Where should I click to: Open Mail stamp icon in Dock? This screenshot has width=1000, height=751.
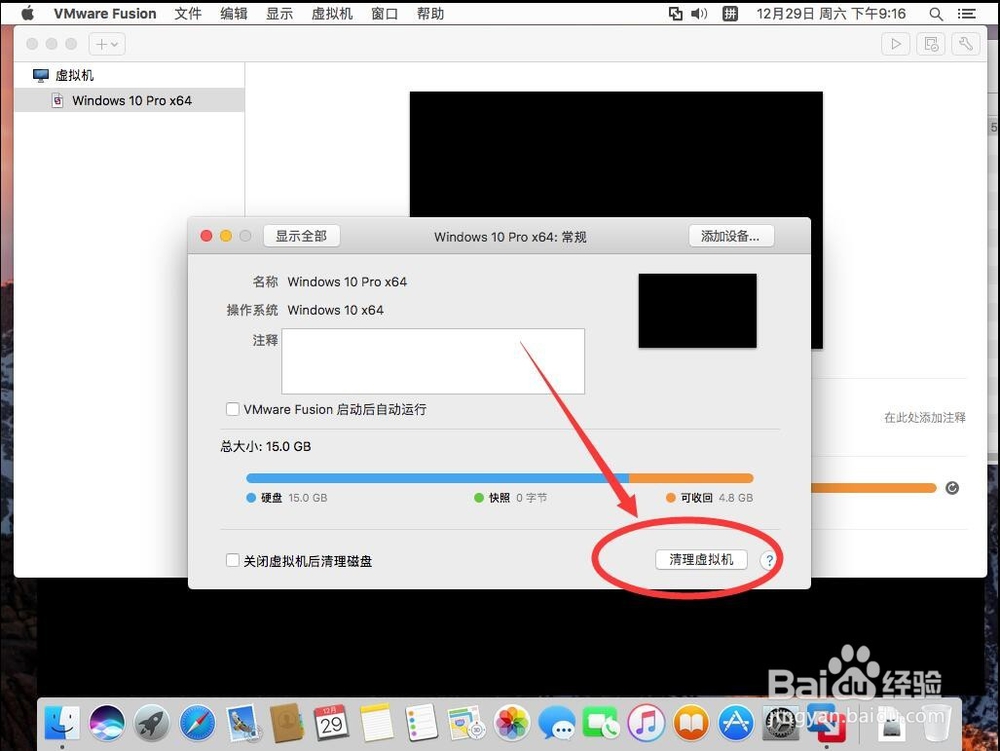pyautogui.click(x=242, y=723)
